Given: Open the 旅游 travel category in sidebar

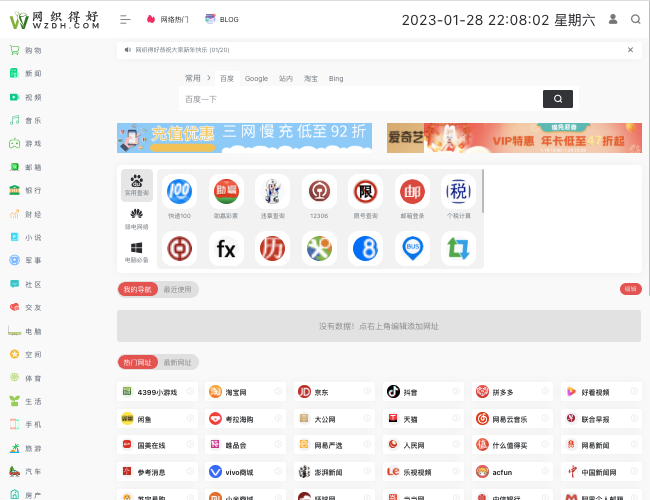Looking at the screenshot, I should coord(25,448).
